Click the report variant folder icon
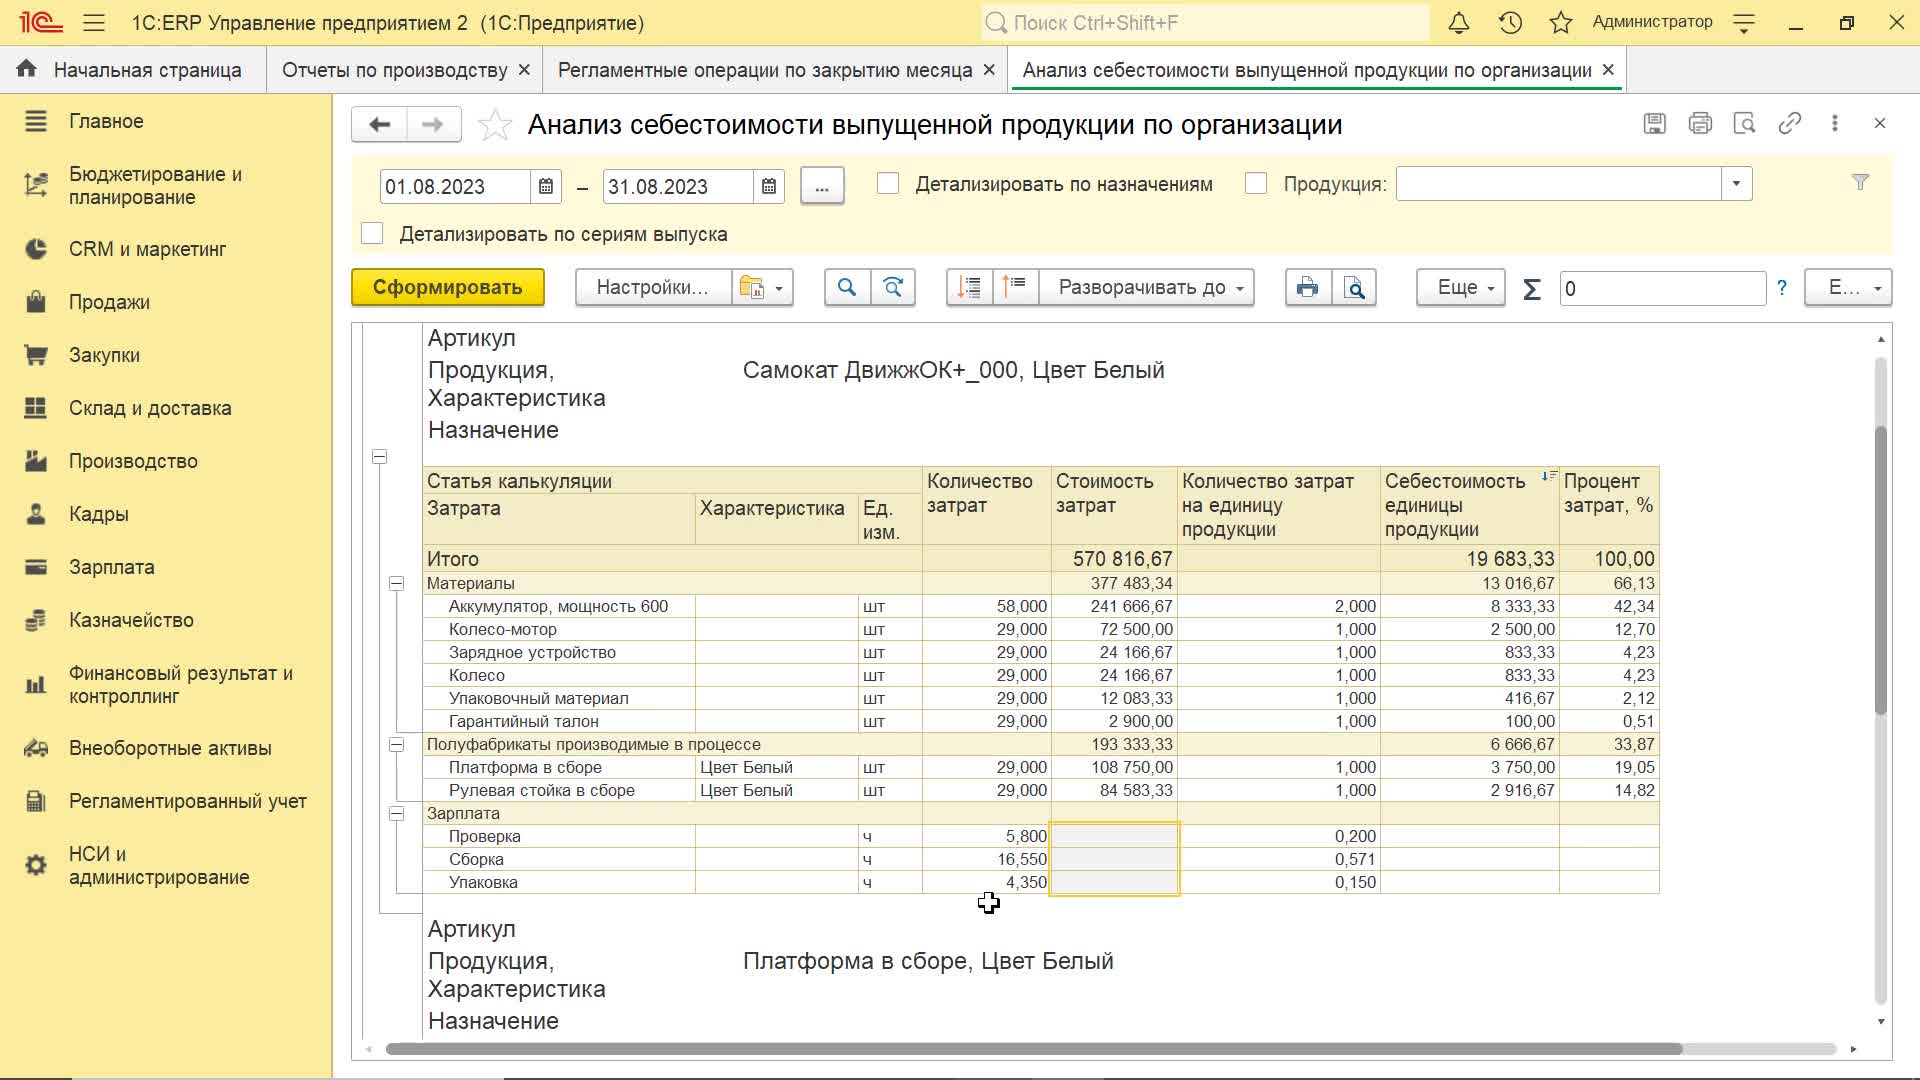This screenshot has height=1080, width=1920. 750,288
